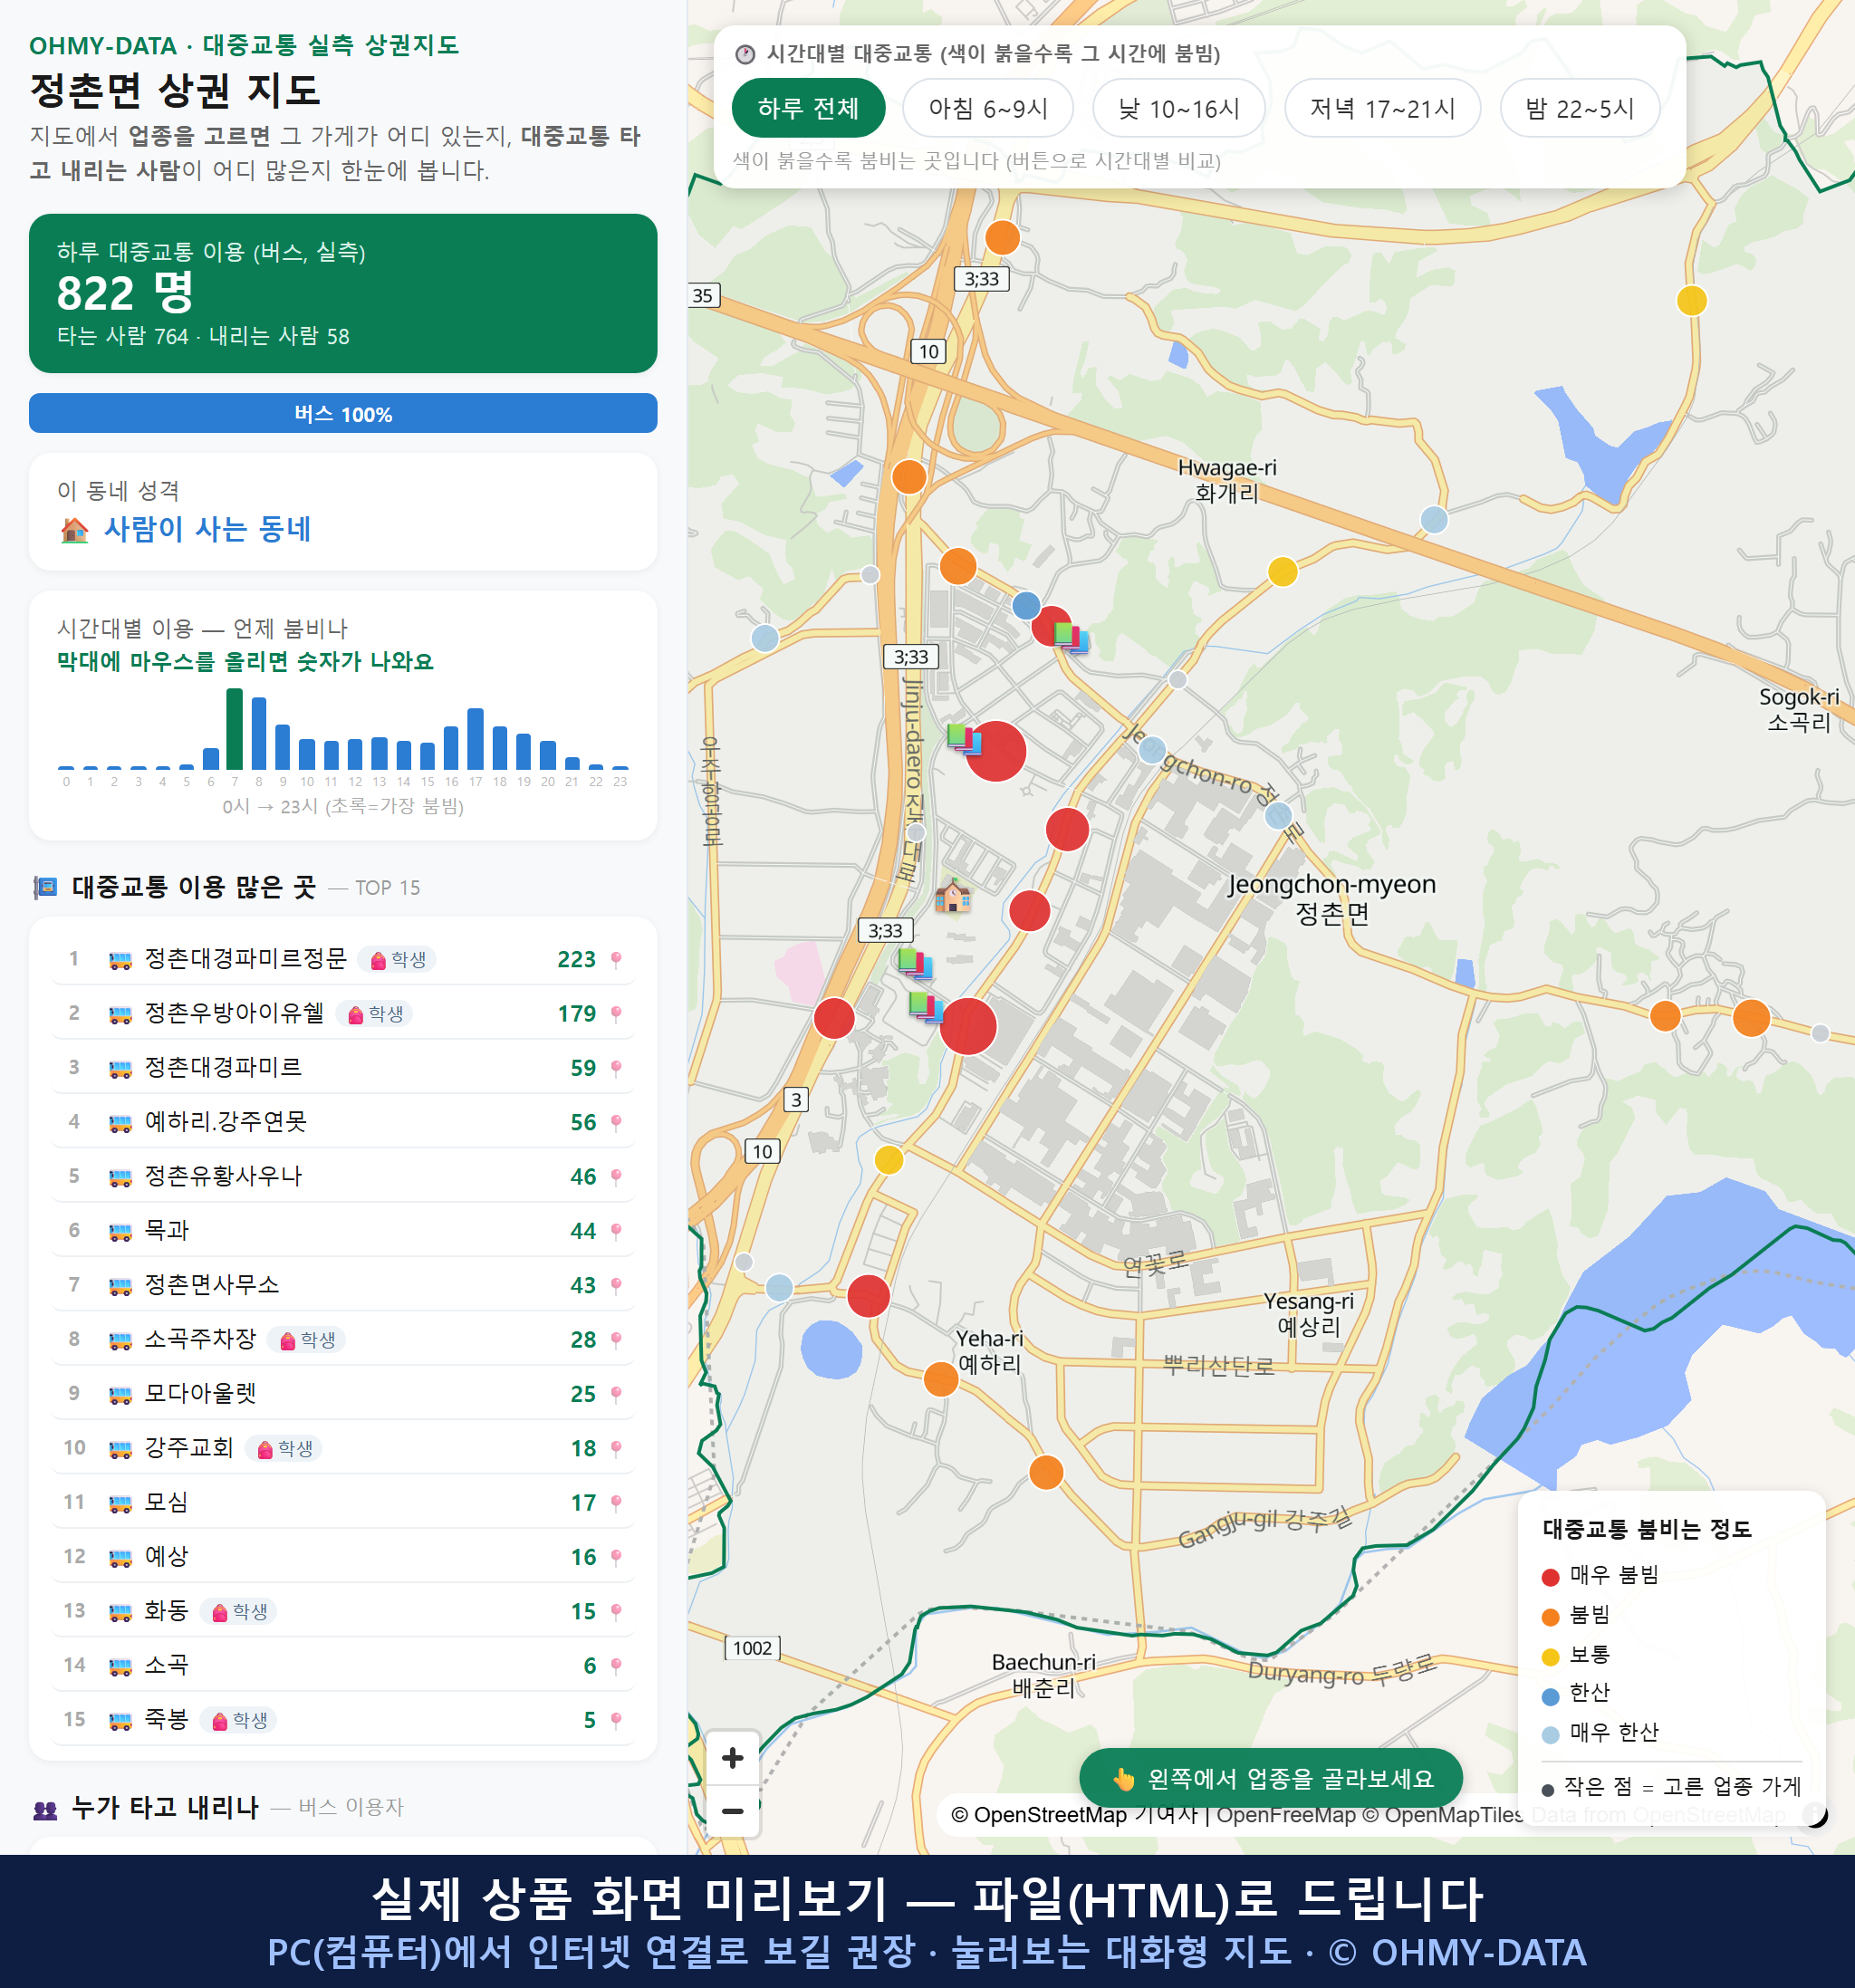Zoom in on the map
Viewport: 1855px width, 1988px height.
[732, 1757]
